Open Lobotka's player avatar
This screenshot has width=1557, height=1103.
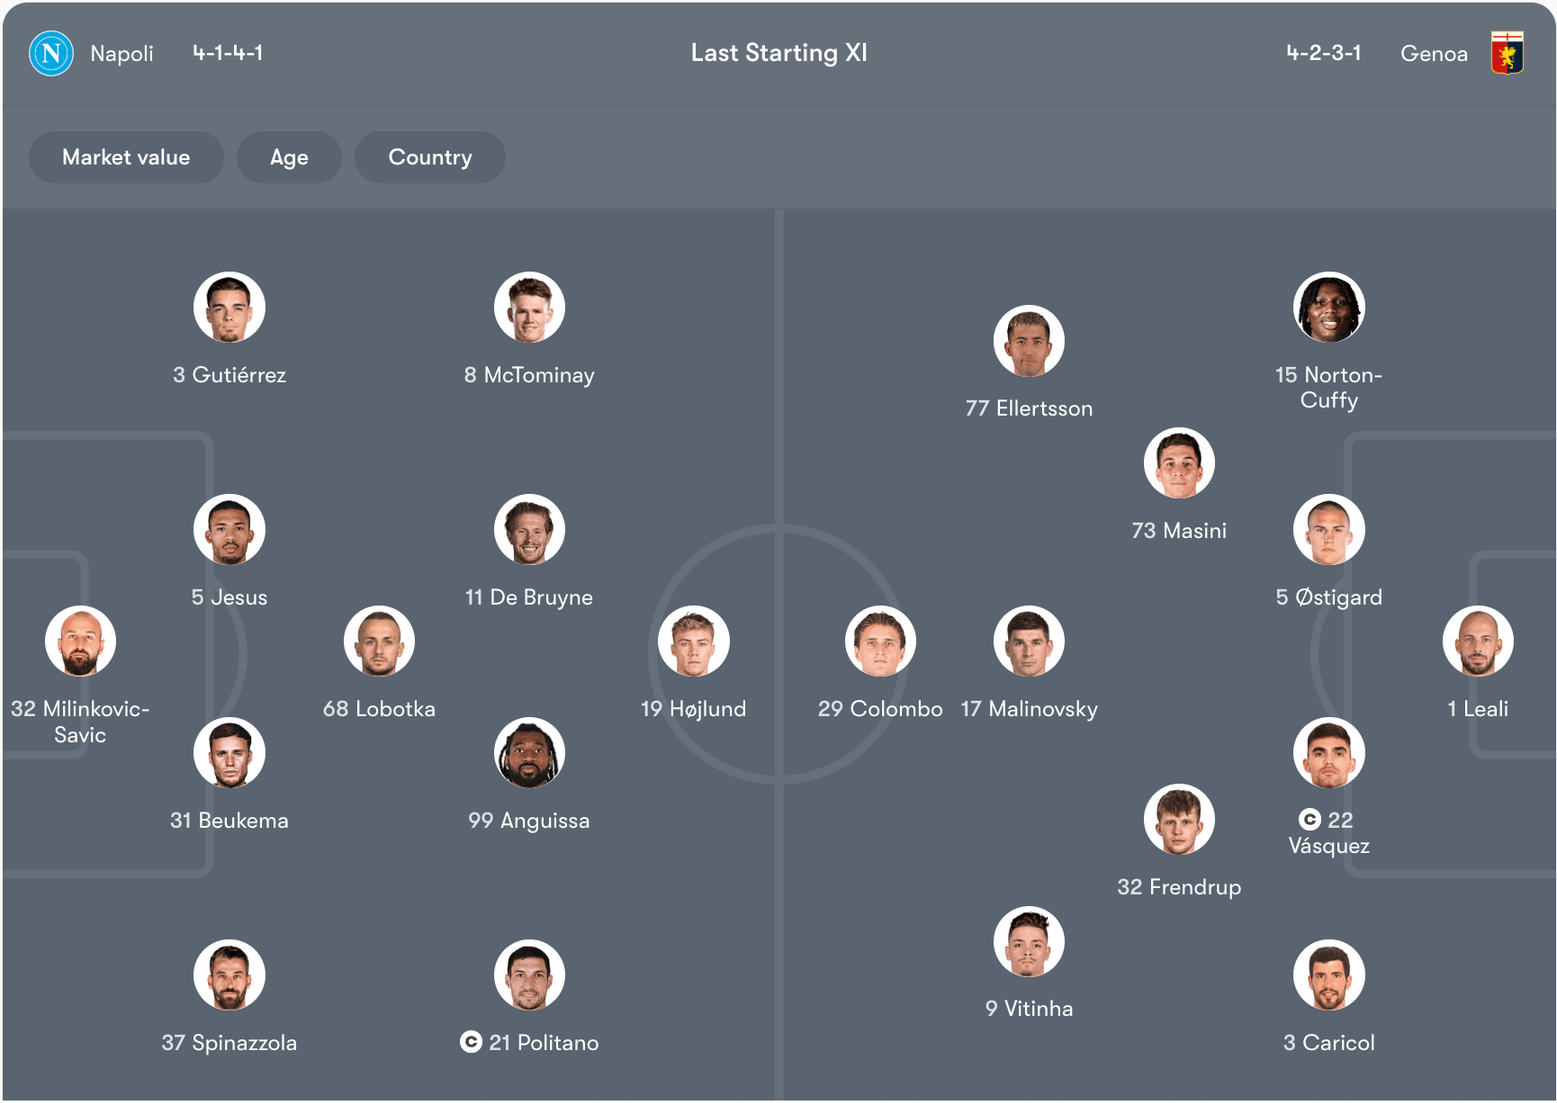pyautogui.click(x=379, y=641)
